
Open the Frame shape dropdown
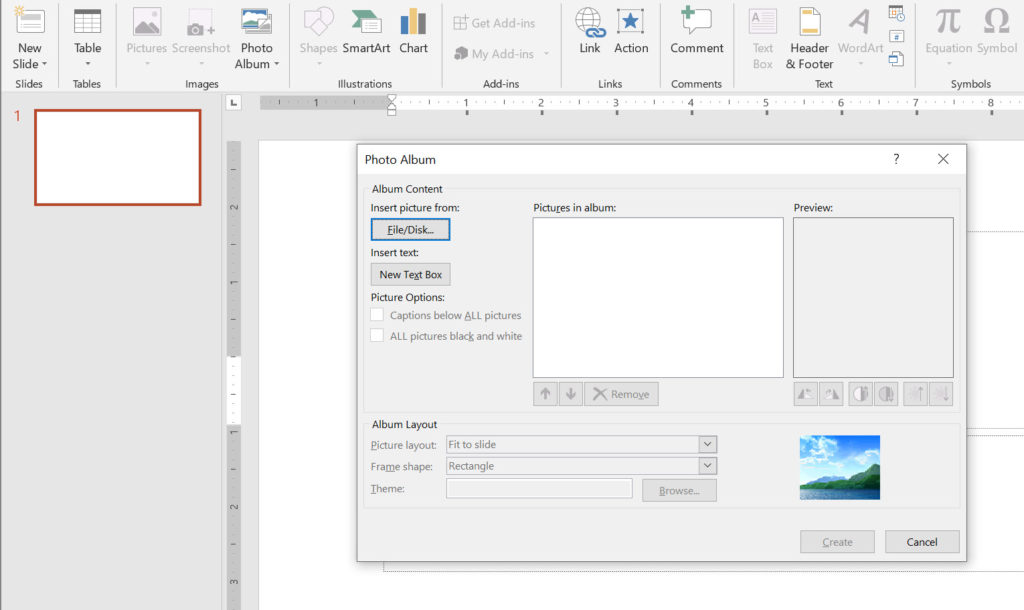click(x=707, y=466)
